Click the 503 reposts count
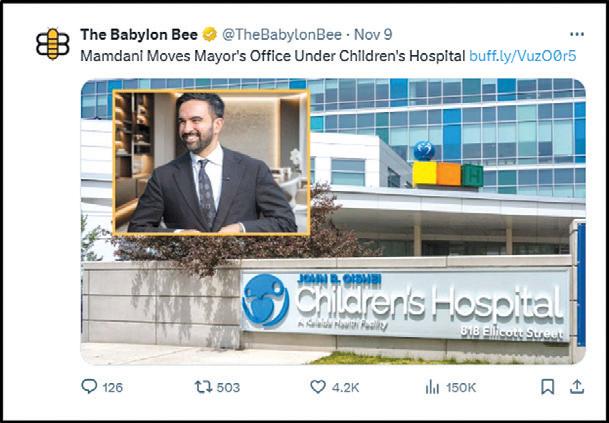 [x=228, y=387]
